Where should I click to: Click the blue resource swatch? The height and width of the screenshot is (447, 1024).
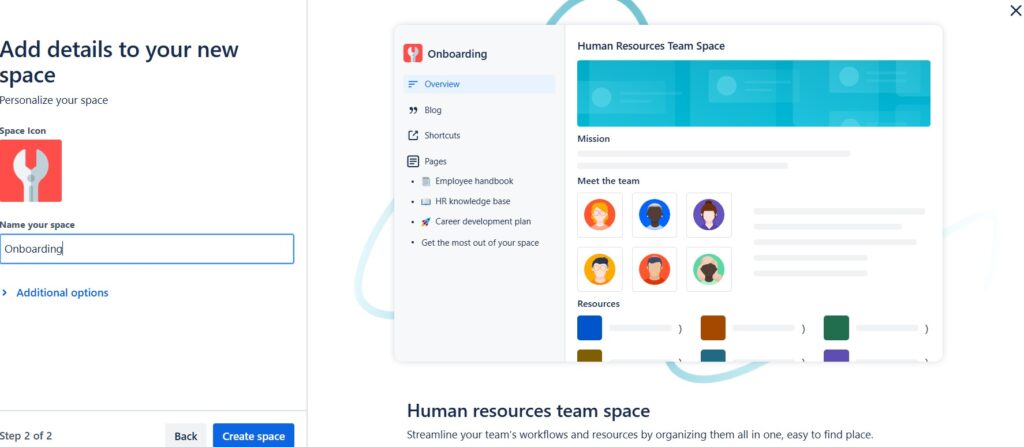tap(590, 328)
